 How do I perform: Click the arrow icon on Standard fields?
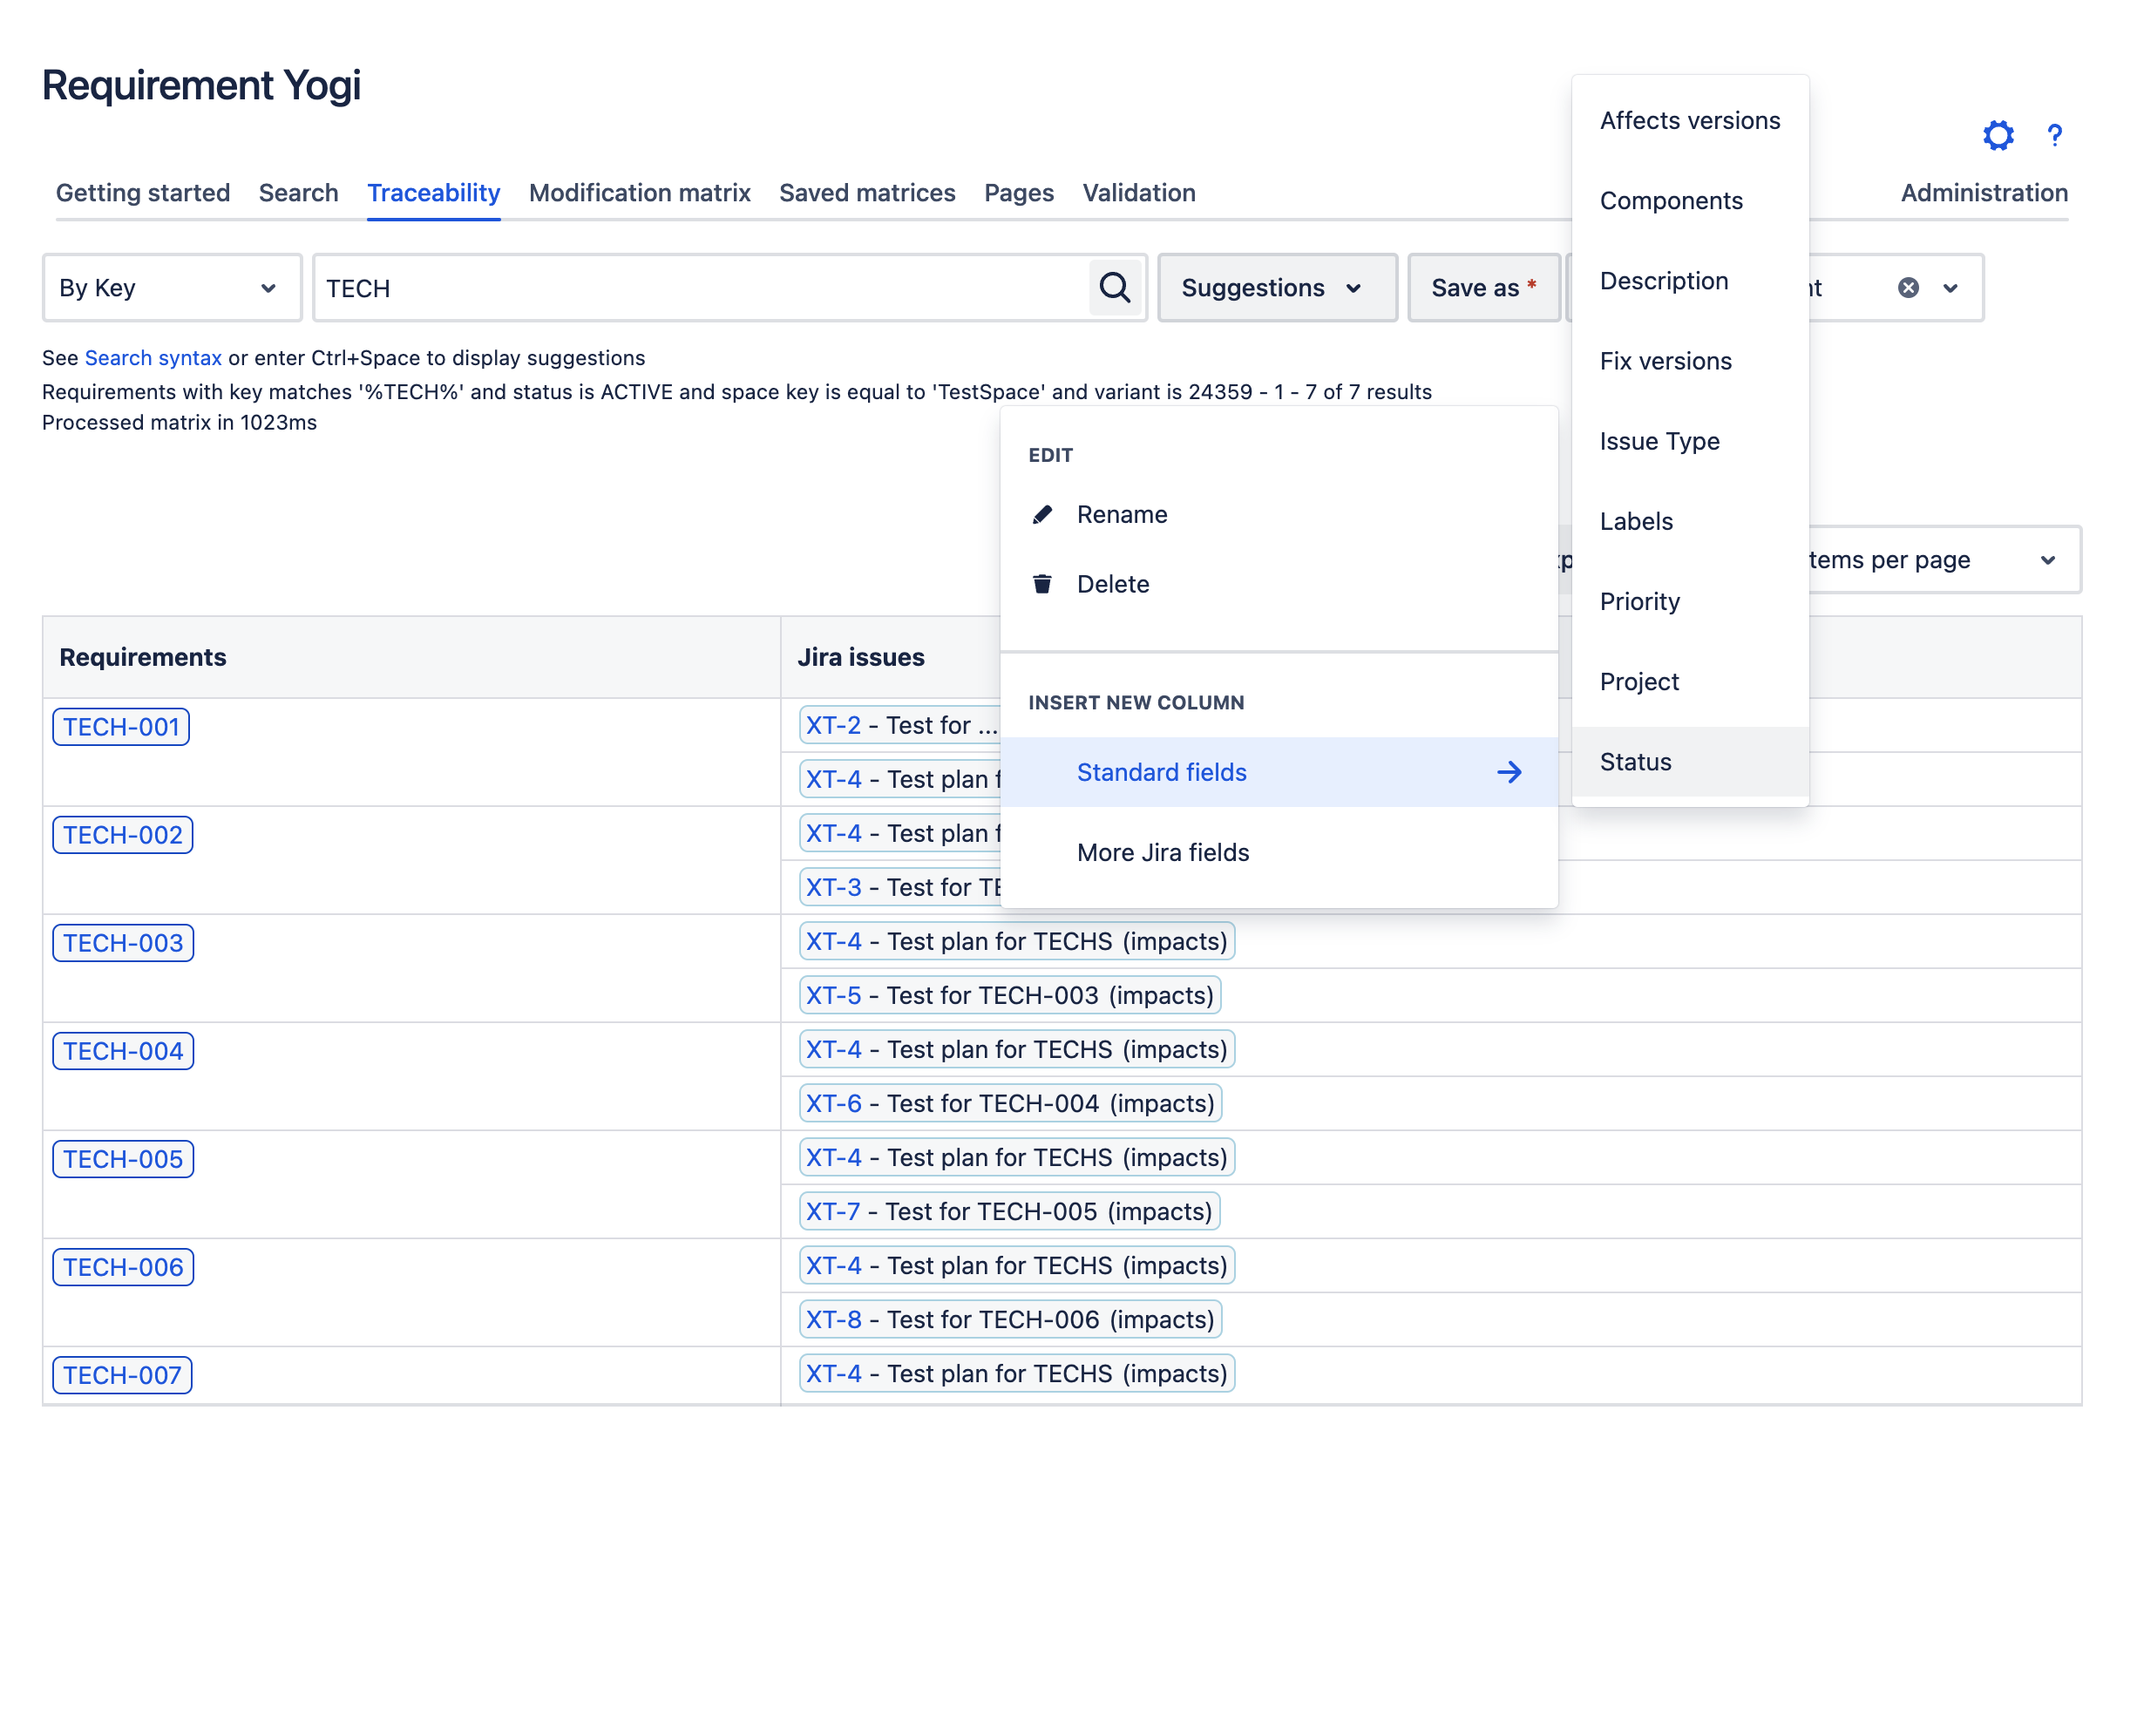click(x=1510, y=772)
